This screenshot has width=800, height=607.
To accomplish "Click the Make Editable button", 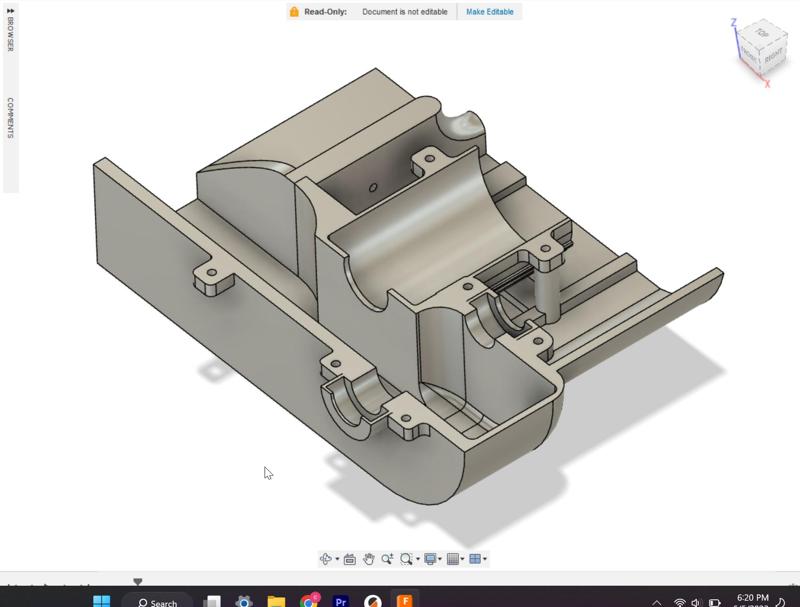I will (x=489, y=12).
